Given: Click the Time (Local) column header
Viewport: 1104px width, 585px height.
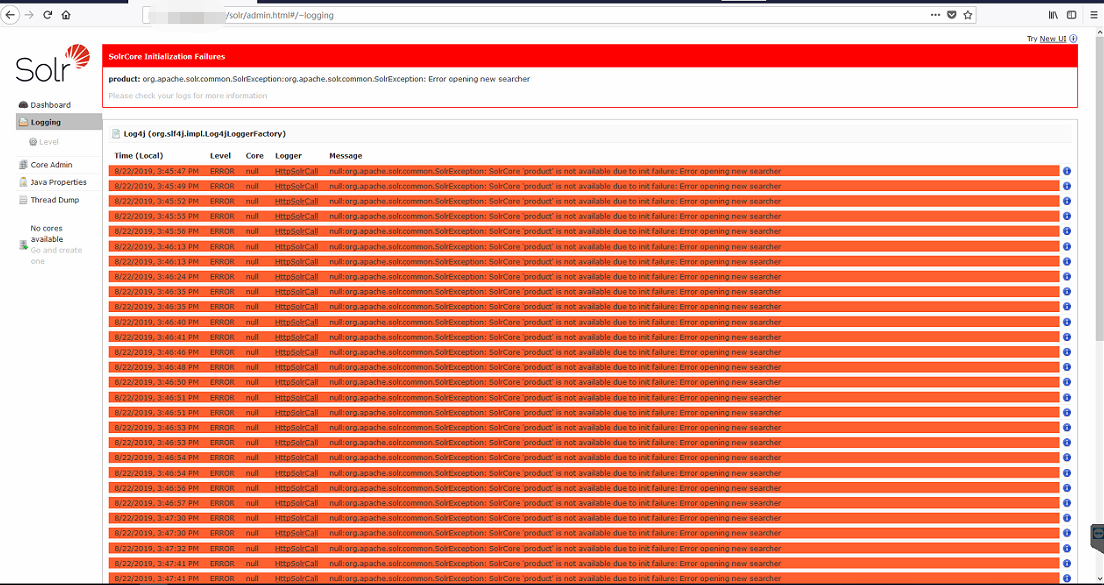Looking at the screenshot, I should pyautogui.click(x=139, y=156).
